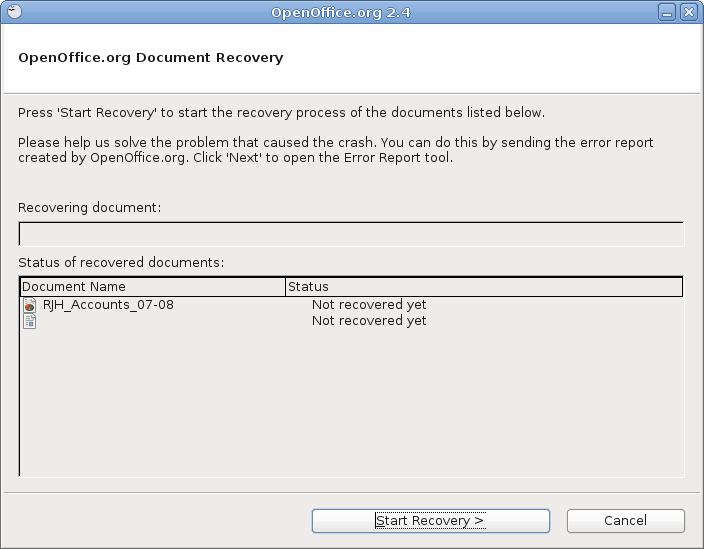
Task: Click the error report help paragraph
Action: pos(336,150)
